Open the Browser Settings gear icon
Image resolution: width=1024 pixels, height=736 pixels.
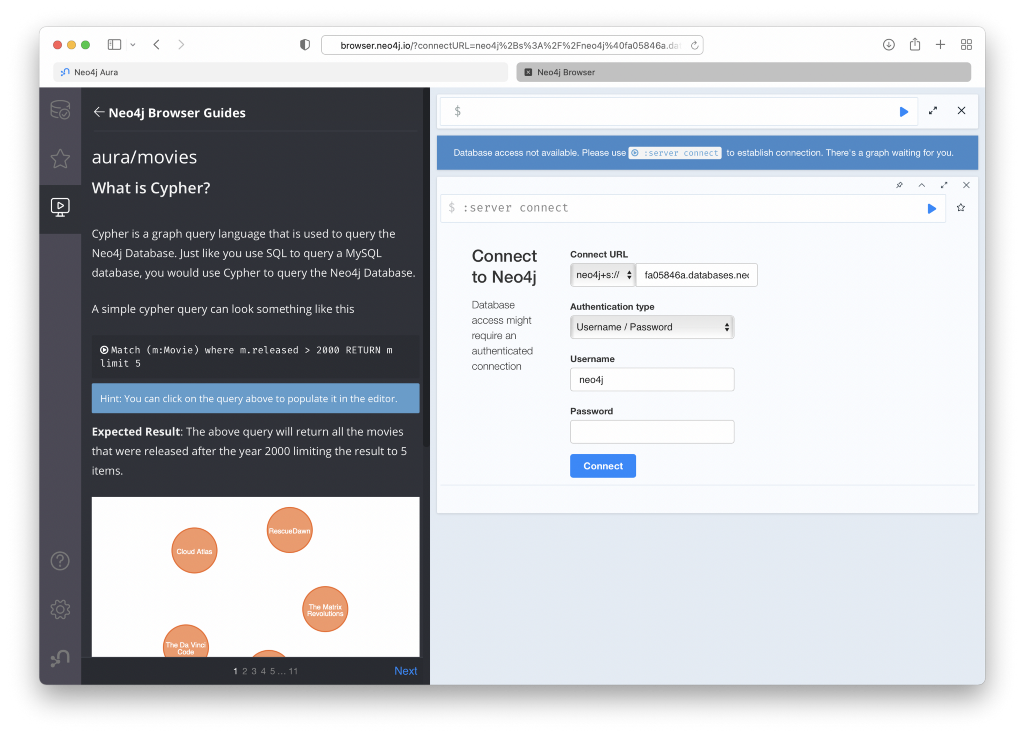tap(60, 609)
